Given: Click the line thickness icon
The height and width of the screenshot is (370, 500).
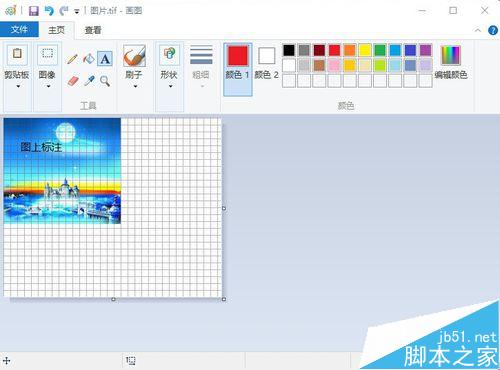Looking at the screenshot, I should 201,55.
